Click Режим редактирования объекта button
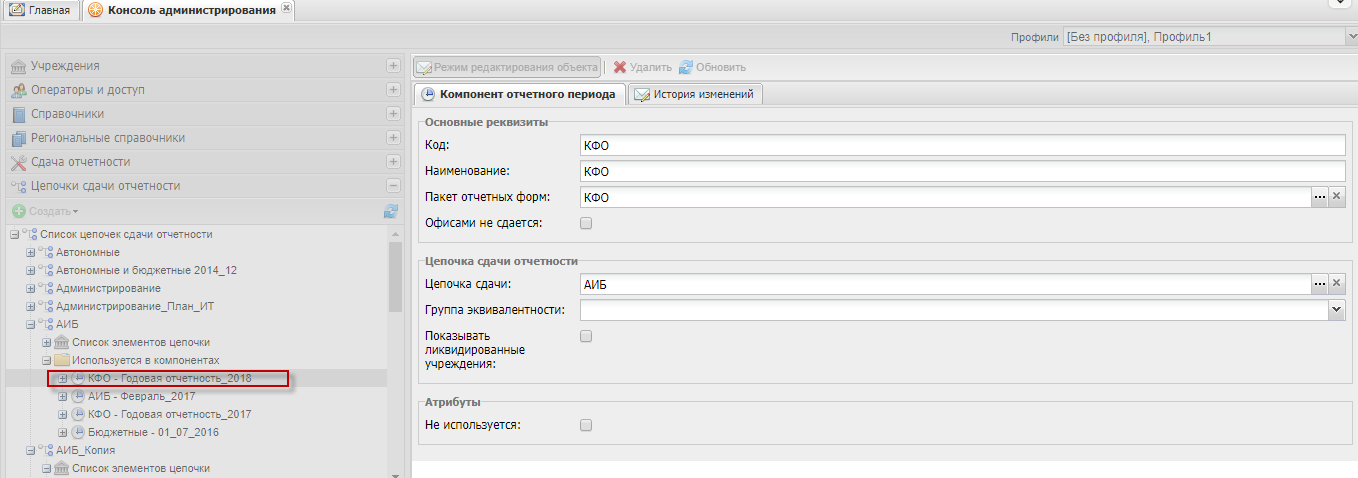 pyautogui.click(x=507, y=67)
